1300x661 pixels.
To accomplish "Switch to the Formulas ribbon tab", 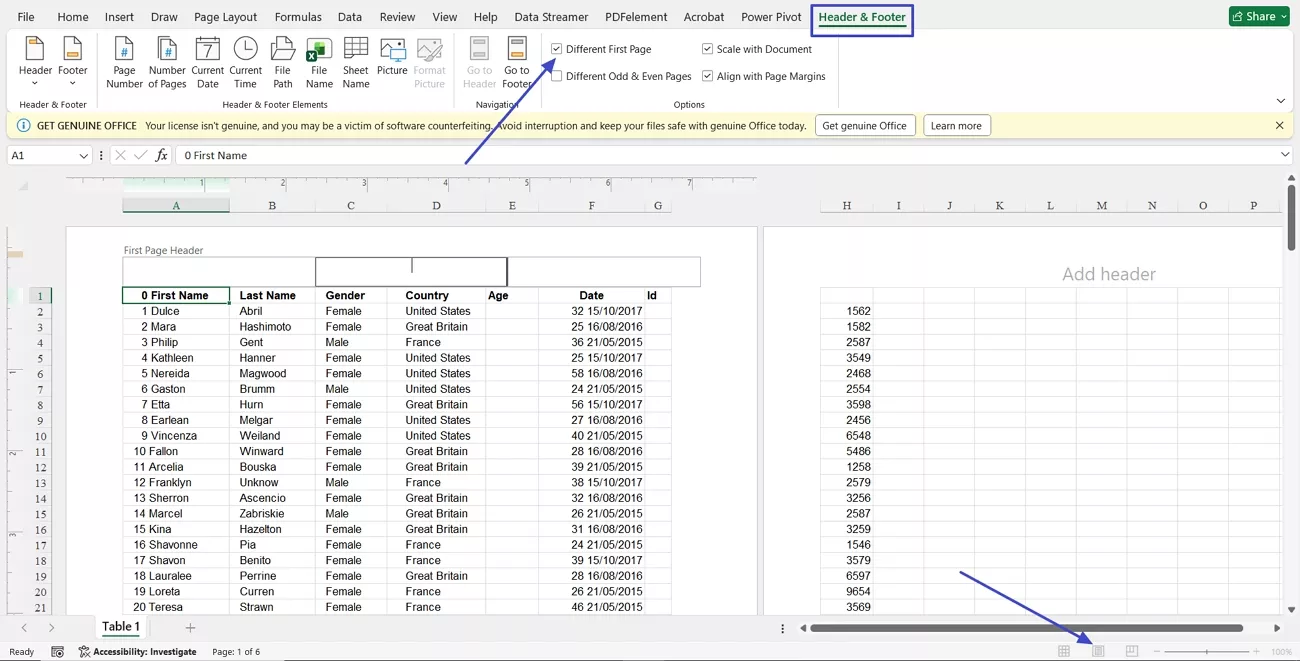I will (298, 16).
